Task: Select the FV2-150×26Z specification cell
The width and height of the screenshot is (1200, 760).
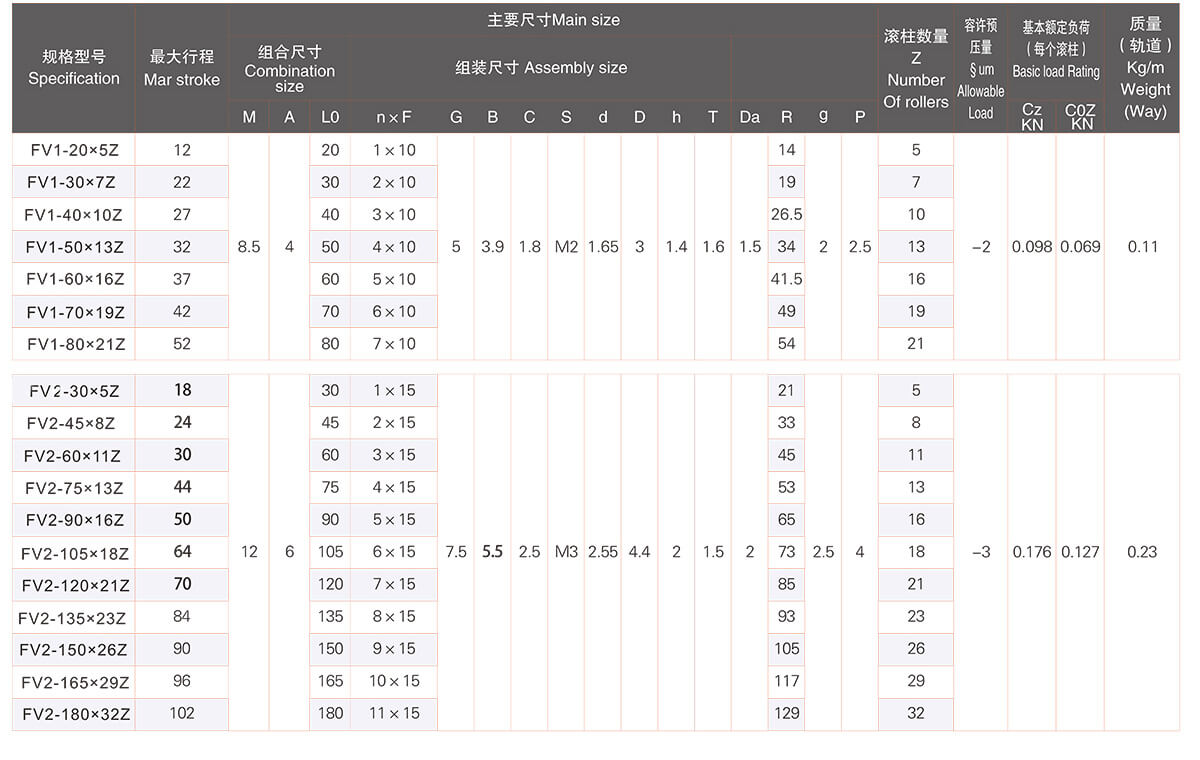Action: (74, 649)
